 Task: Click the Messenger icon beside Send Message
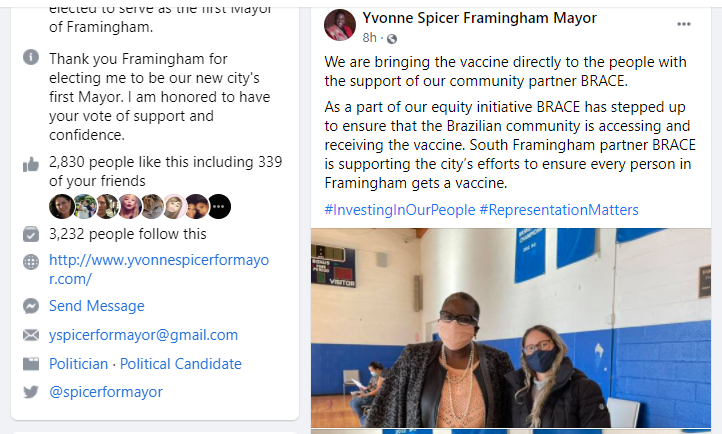coord(30,306)
